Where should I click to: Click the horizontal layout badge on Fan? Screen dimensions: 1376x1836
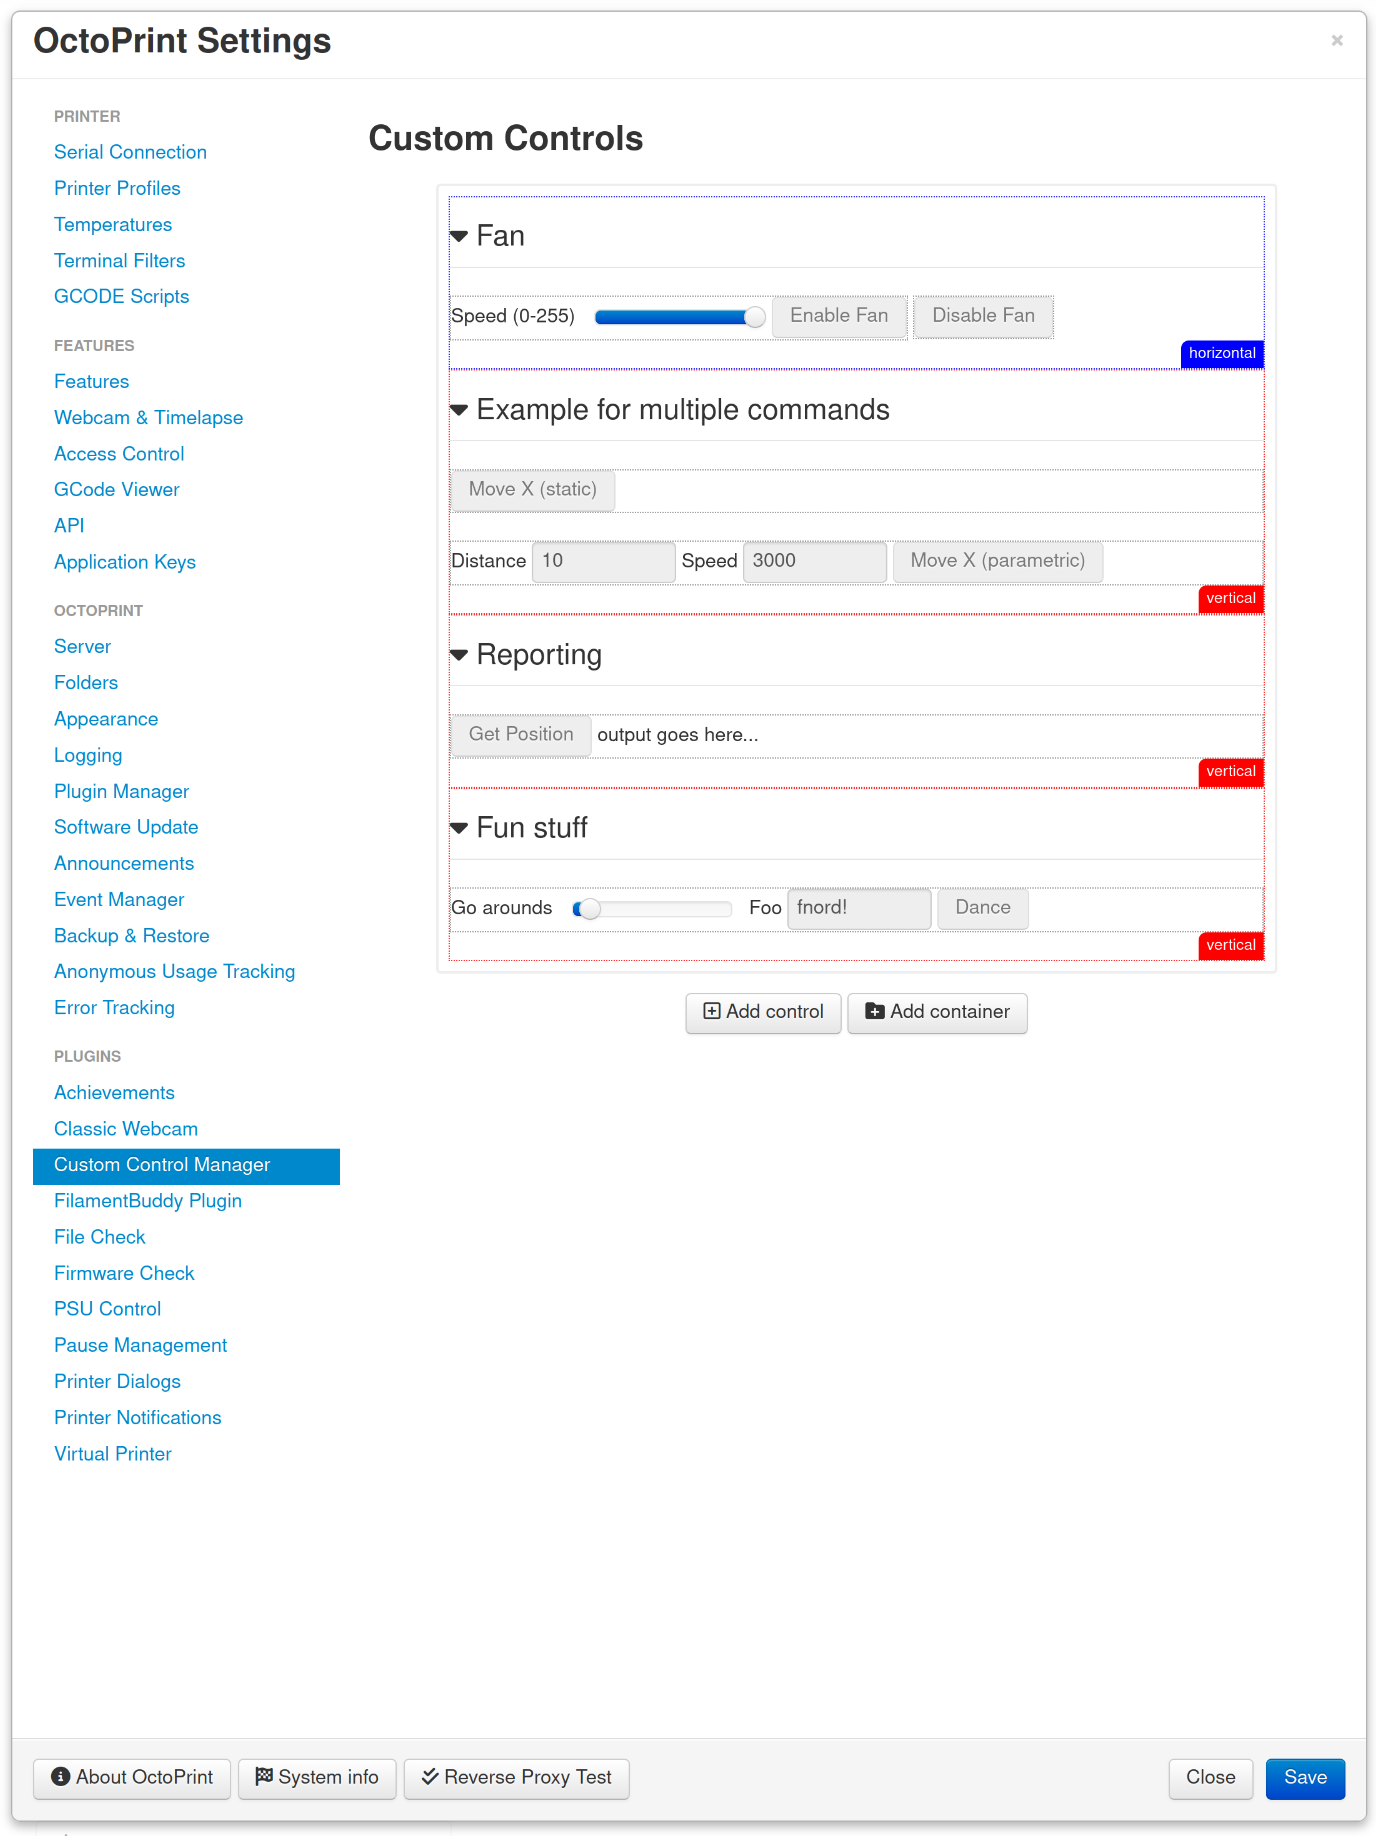[x=1221, y=353]
